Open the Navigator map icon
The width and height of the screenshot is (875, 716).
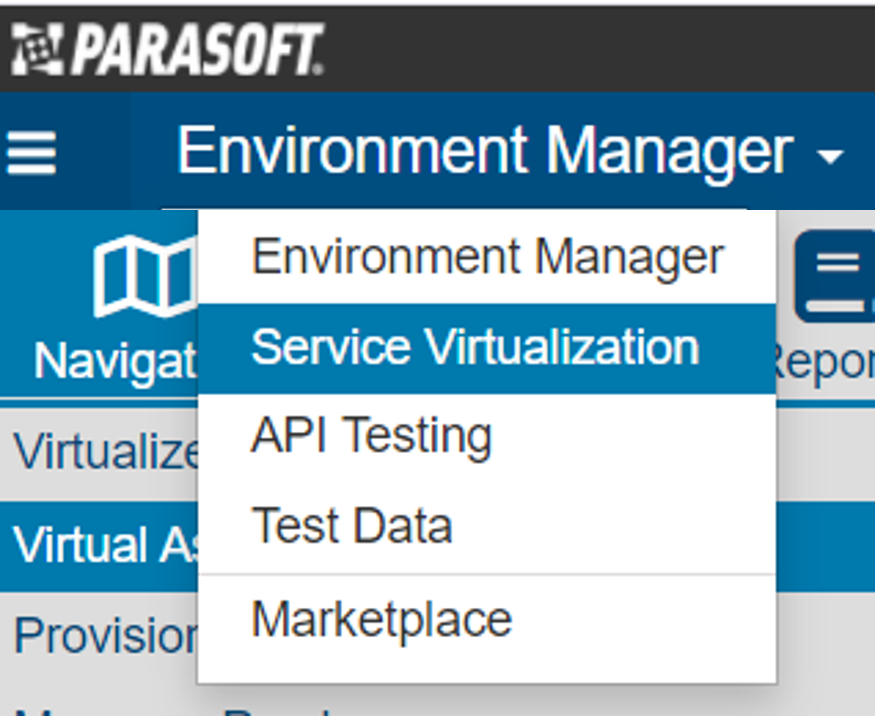[x=146, y=277]
